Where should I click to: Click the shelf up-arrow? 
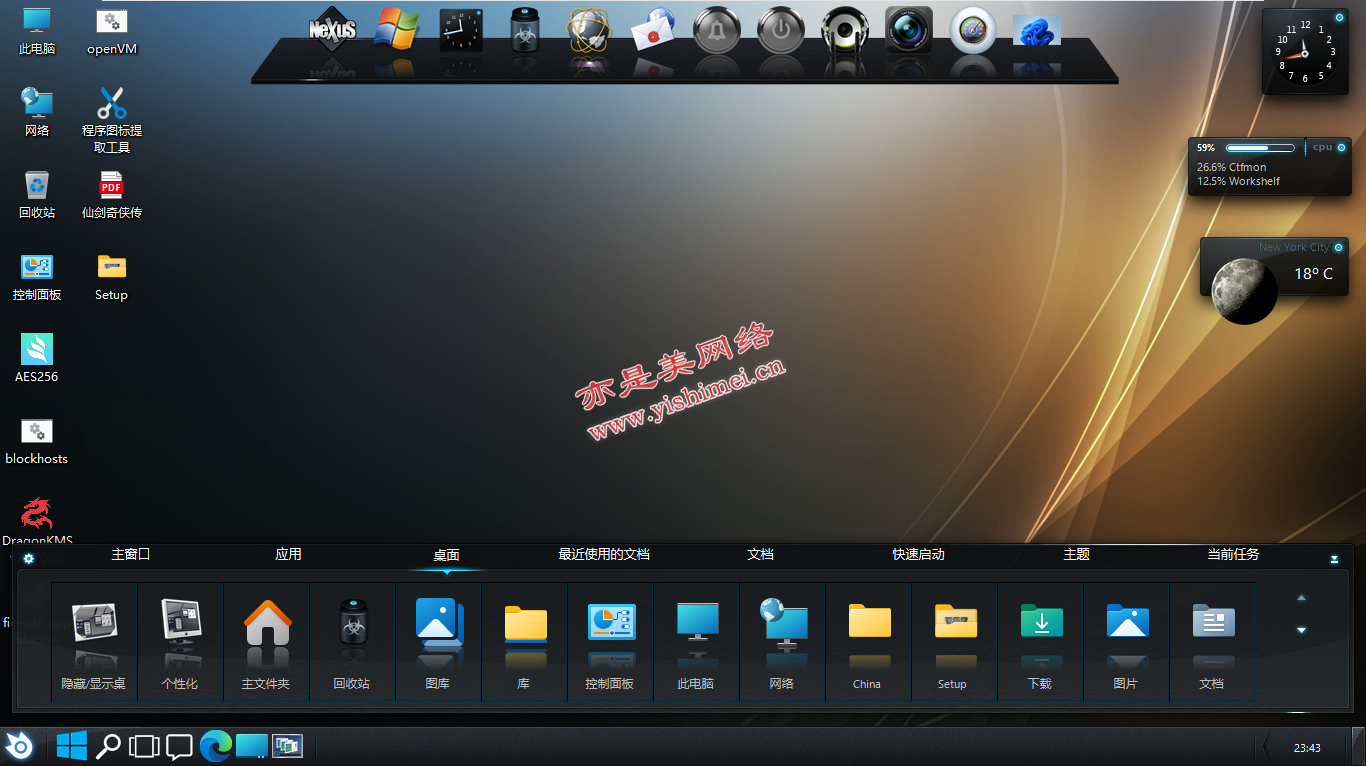click(1301, 598)
